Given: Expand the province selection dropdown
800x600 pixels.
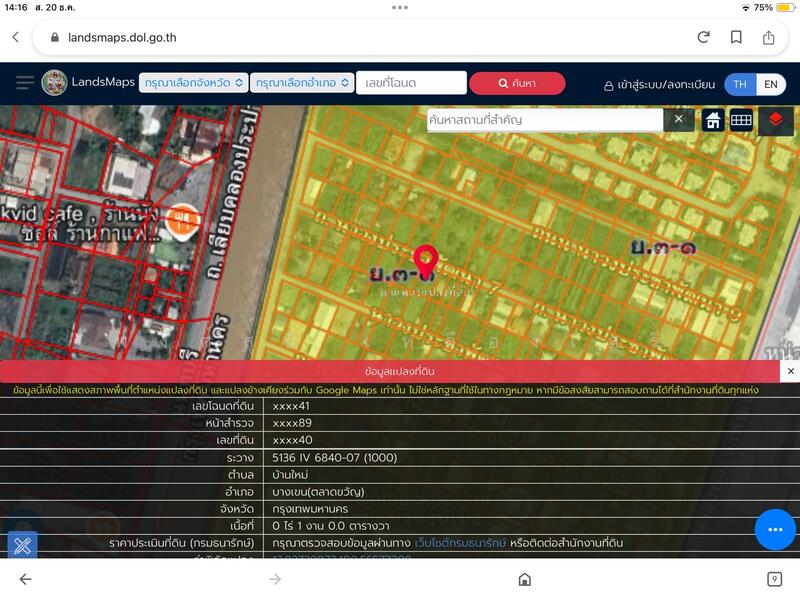Looking at the screenshot, I should 192,83.
